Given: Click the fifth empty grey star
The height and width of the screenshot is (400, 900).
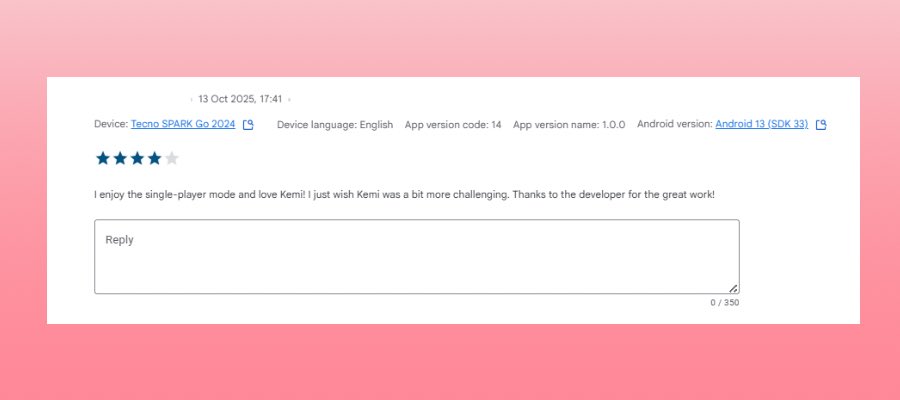Looking at the screenshot, I should click(x=172, y=158).
